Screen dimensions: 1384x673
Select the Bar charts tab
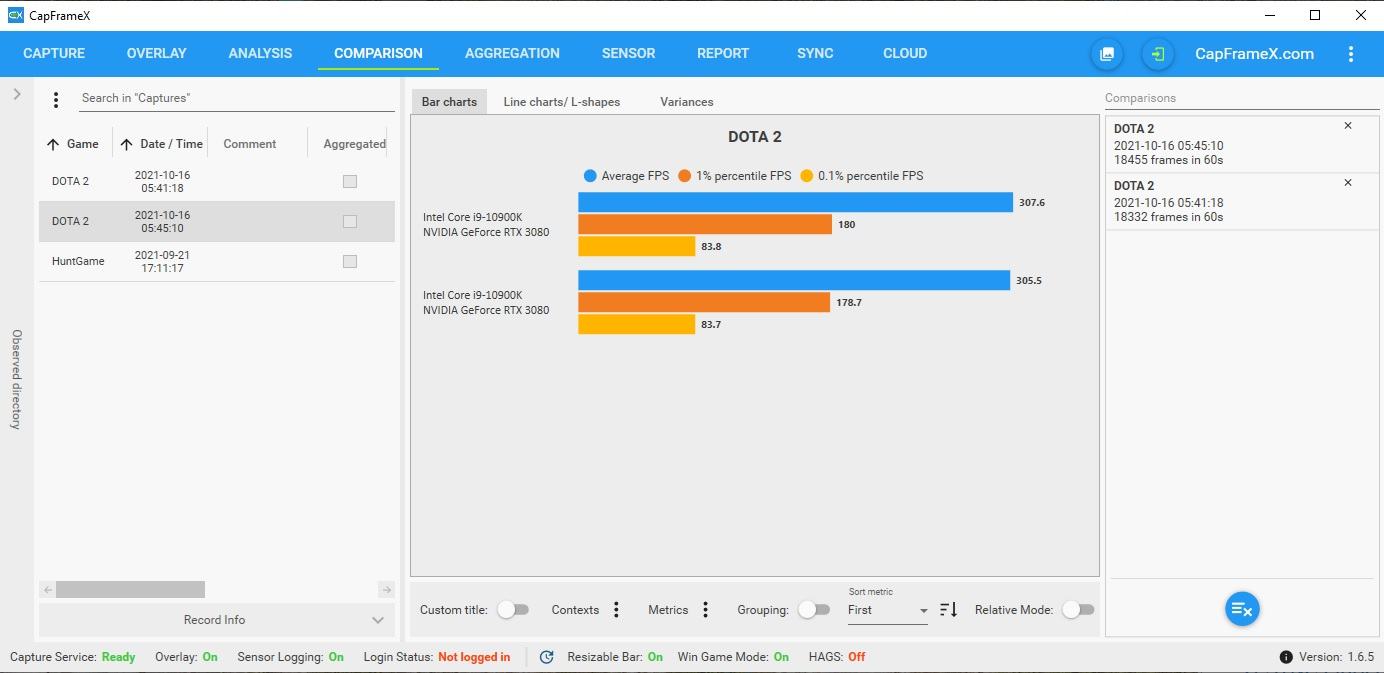point(449,102)
